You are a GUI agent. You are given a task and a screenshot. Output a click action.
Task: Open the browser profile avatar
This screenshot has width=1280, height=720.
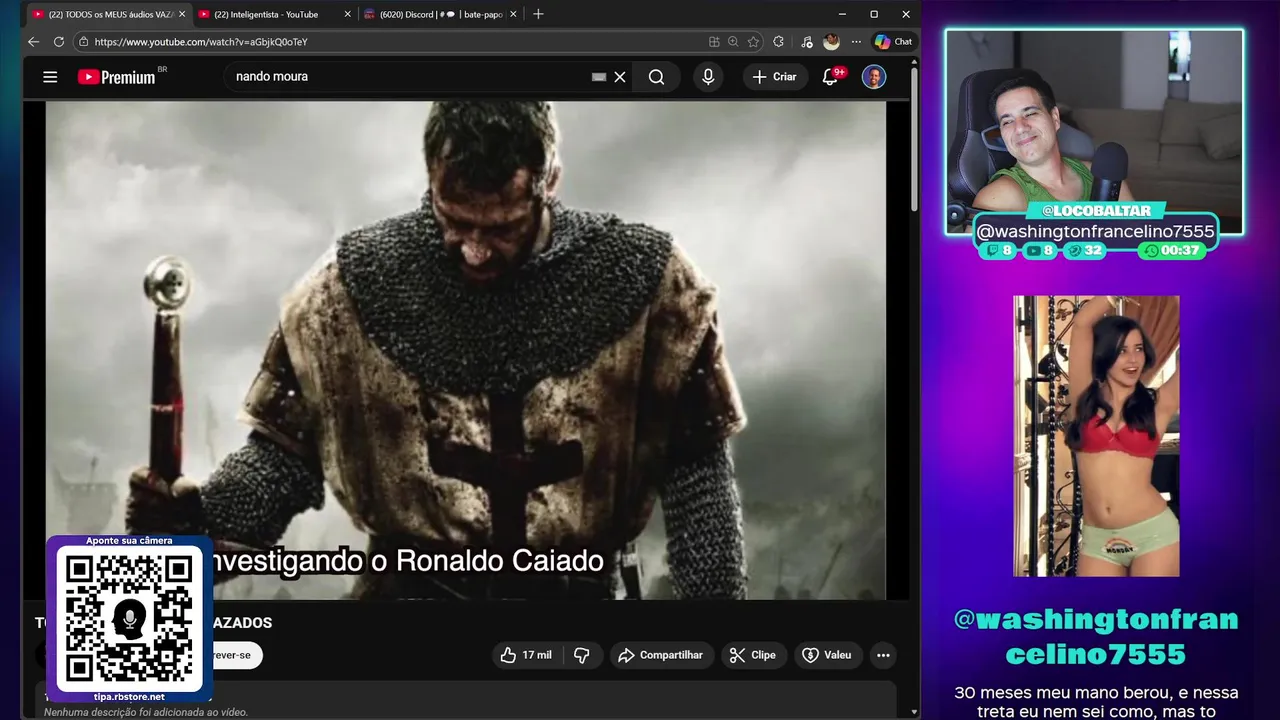[831, 42]
